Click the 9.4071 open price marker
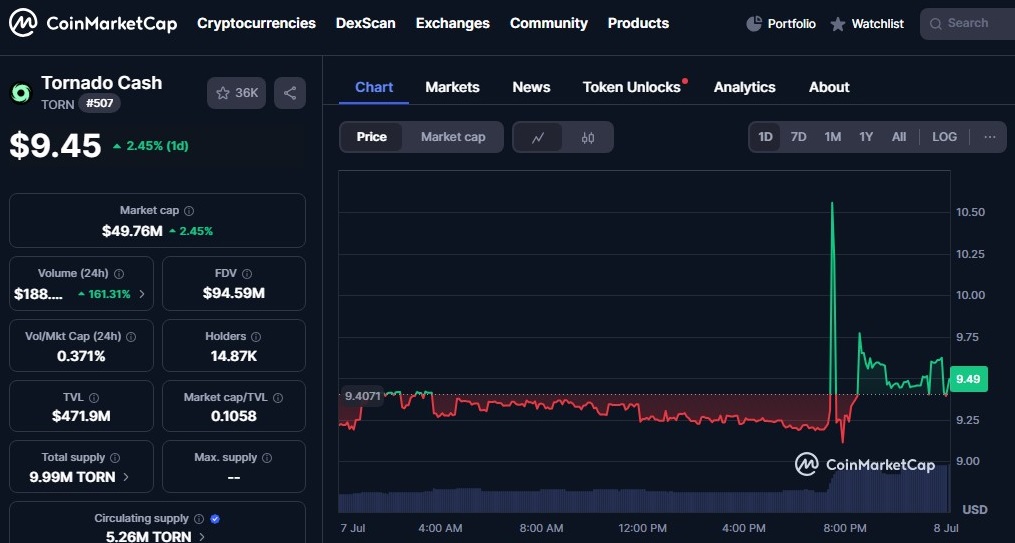 click(x=362, y=396)
